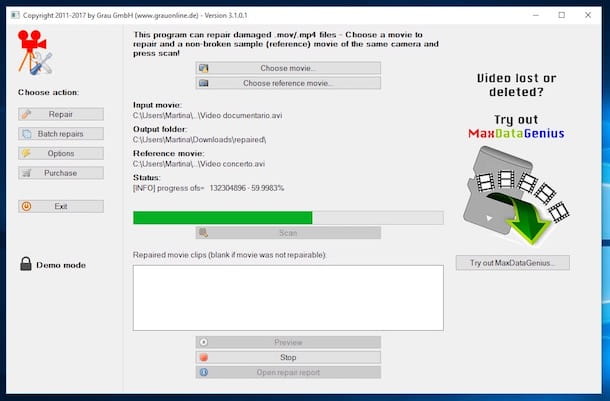Click Try out MaxDataGenius button
The height and width of the screenshot is (401, 610).
[x=513, y=263]
